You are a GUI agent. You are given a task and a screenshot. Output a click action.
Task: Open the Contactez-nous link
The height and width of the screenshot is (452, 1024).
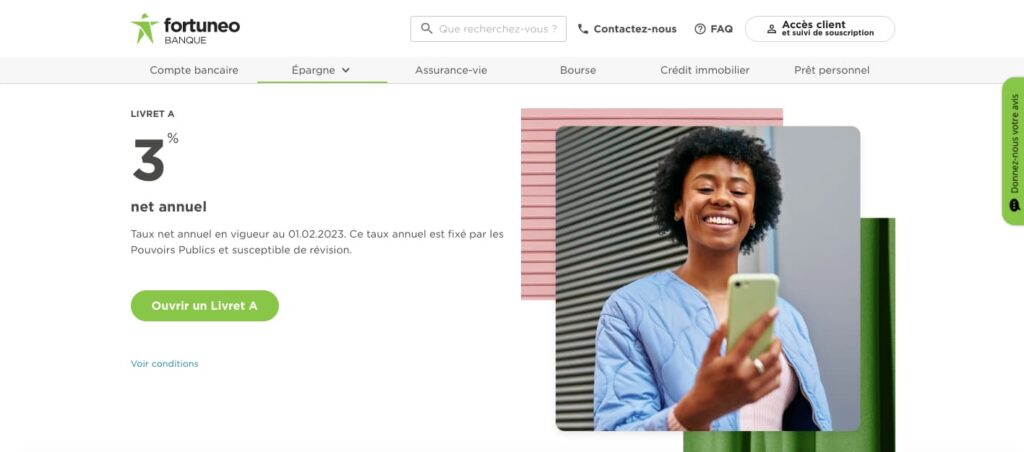[634, 29]
